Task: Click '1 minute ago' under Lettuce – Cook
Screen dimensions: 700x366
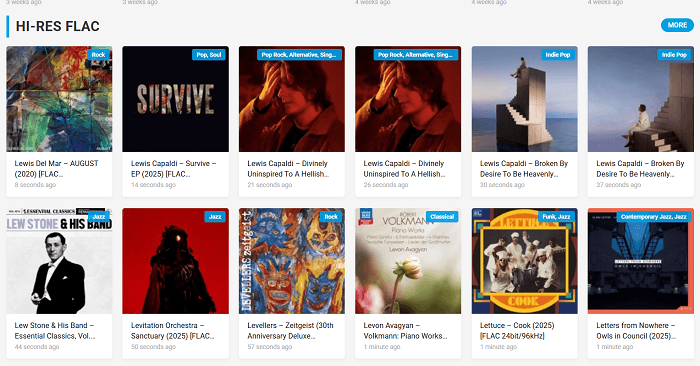Action: click(498, 347)
